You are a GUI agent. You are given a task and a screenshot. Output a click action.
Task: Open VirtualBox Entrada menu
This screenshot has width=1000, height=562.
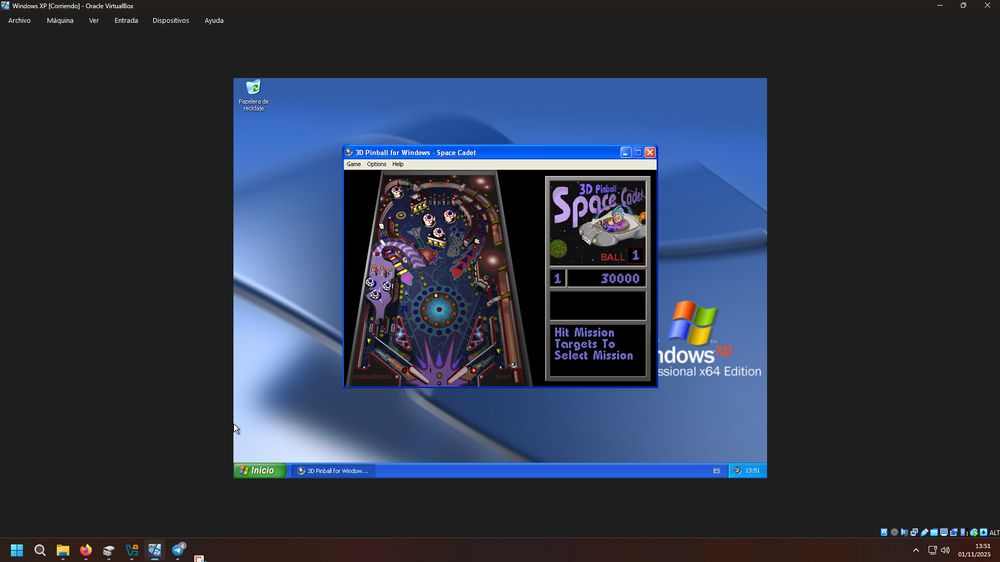coord(126,20)
